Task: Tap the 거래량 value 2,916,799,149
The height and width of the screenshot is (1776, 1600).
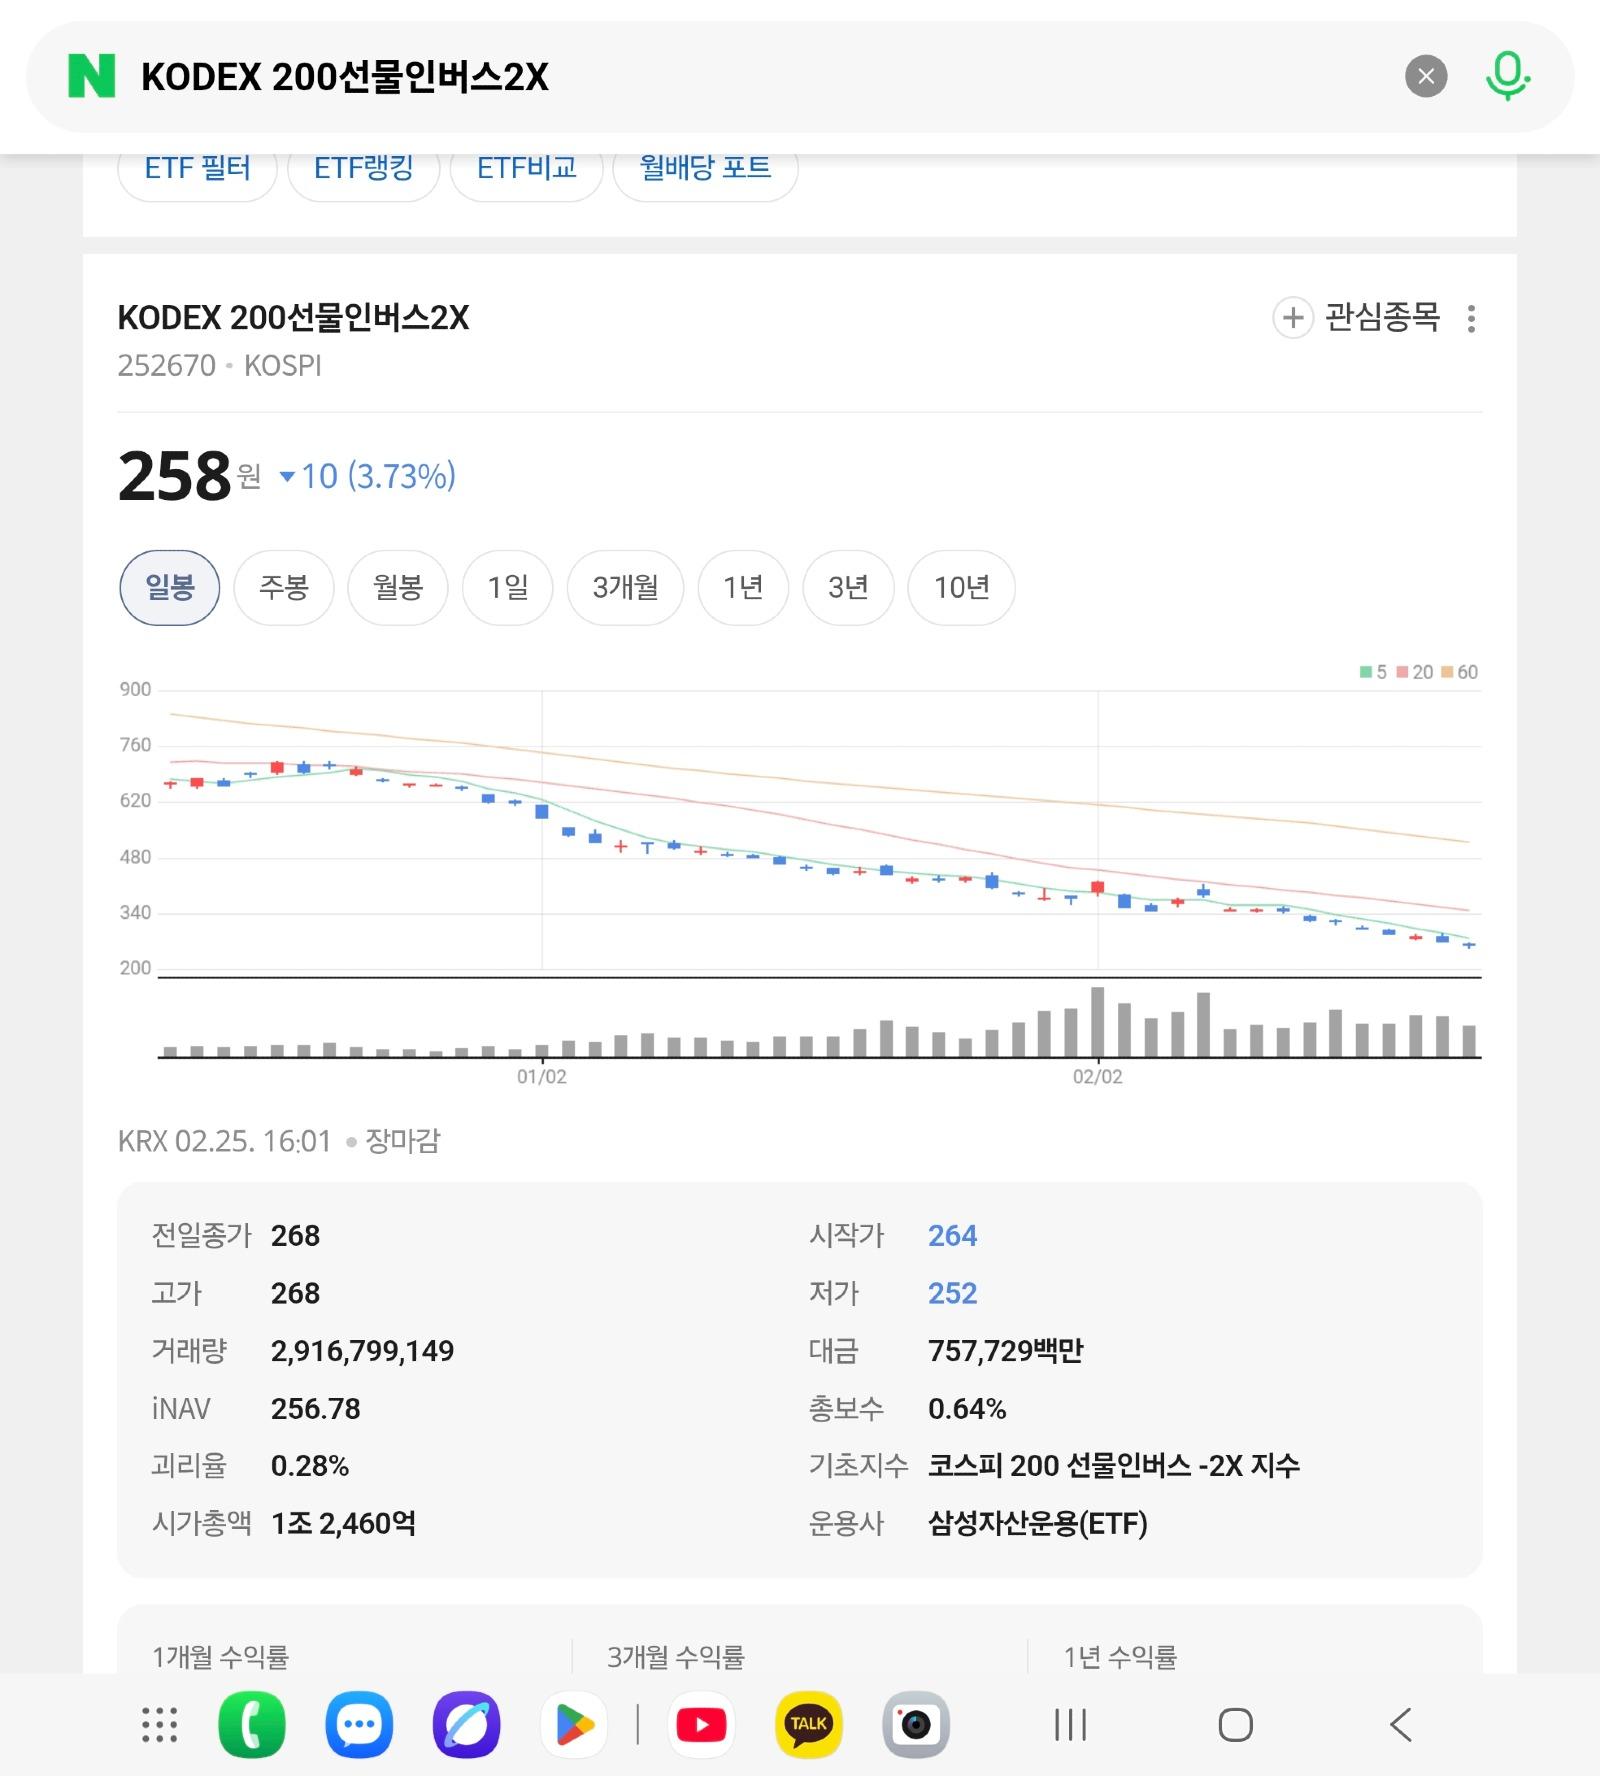Action: tap(362, 1351)
